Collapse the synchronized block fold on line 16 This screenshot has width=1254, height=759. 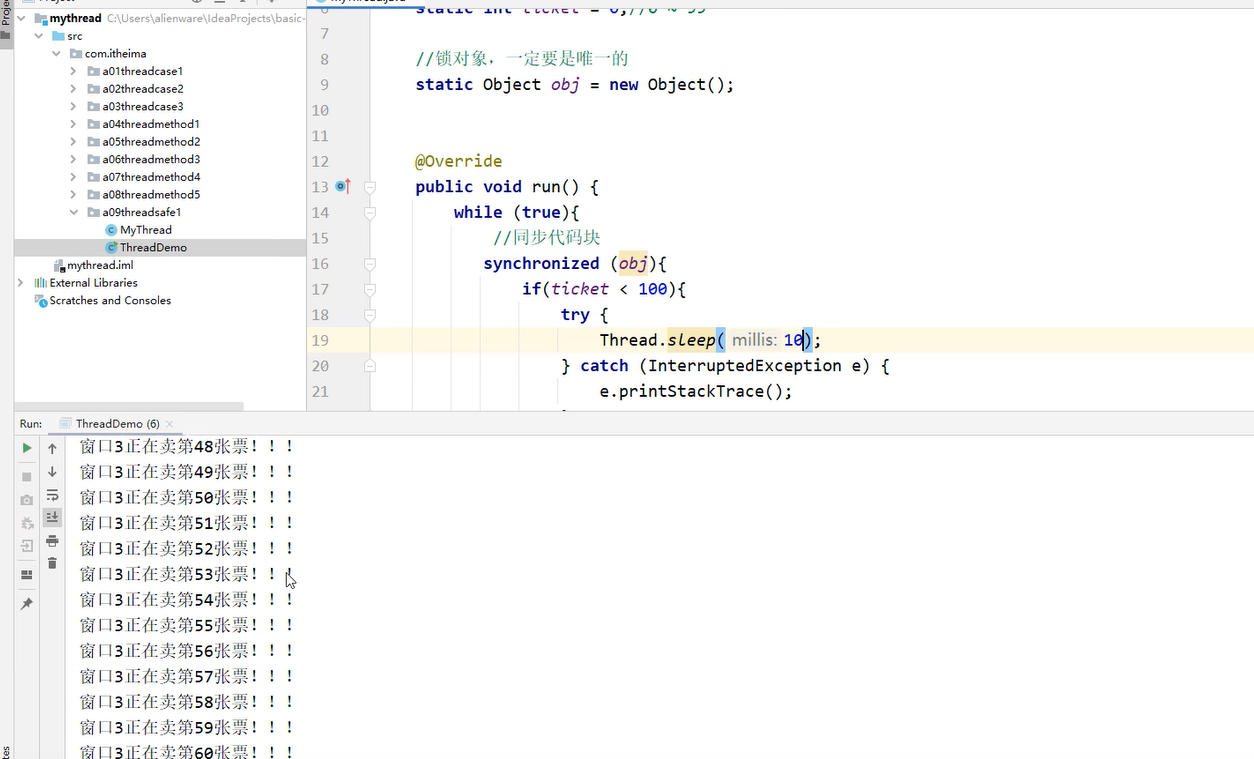[x=370, y=264]
